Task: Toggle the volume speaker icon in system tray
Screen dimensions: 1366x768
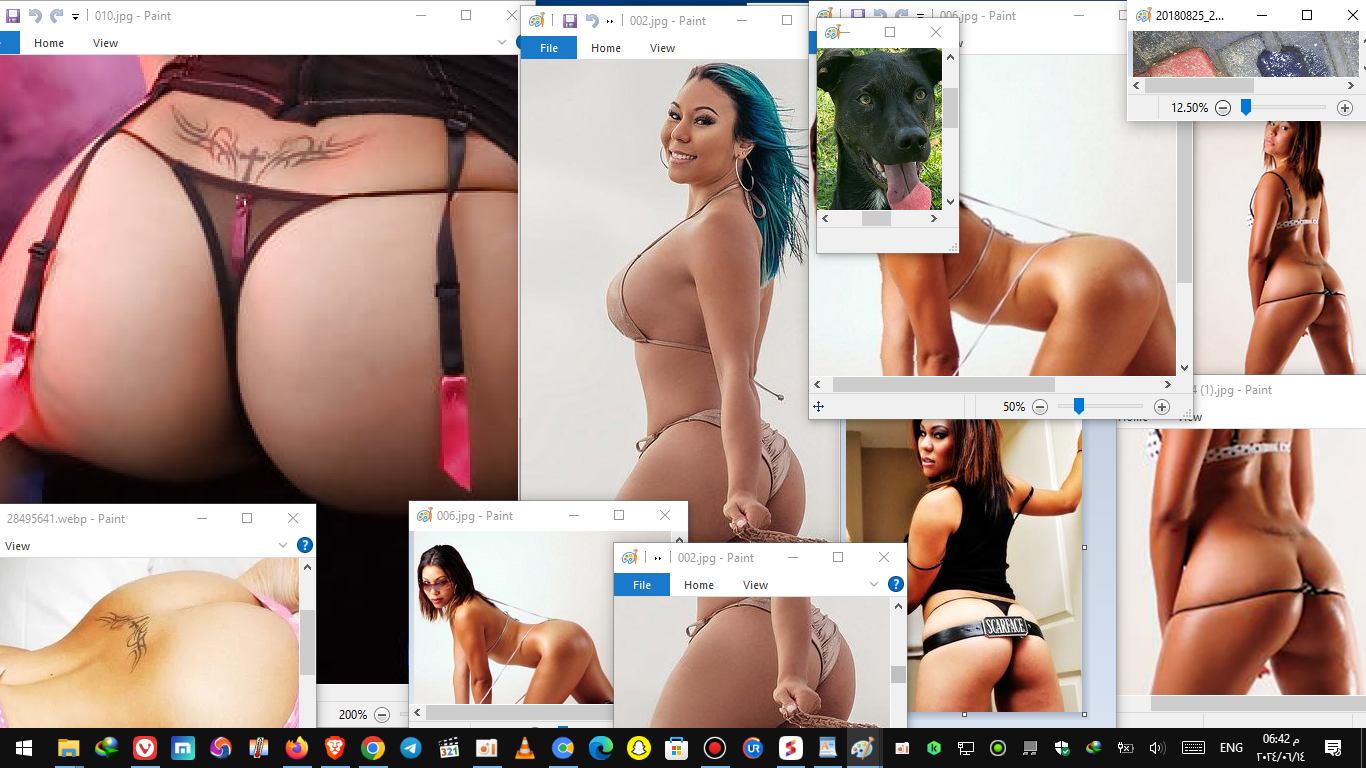Action: click(x=1157, y=748)
